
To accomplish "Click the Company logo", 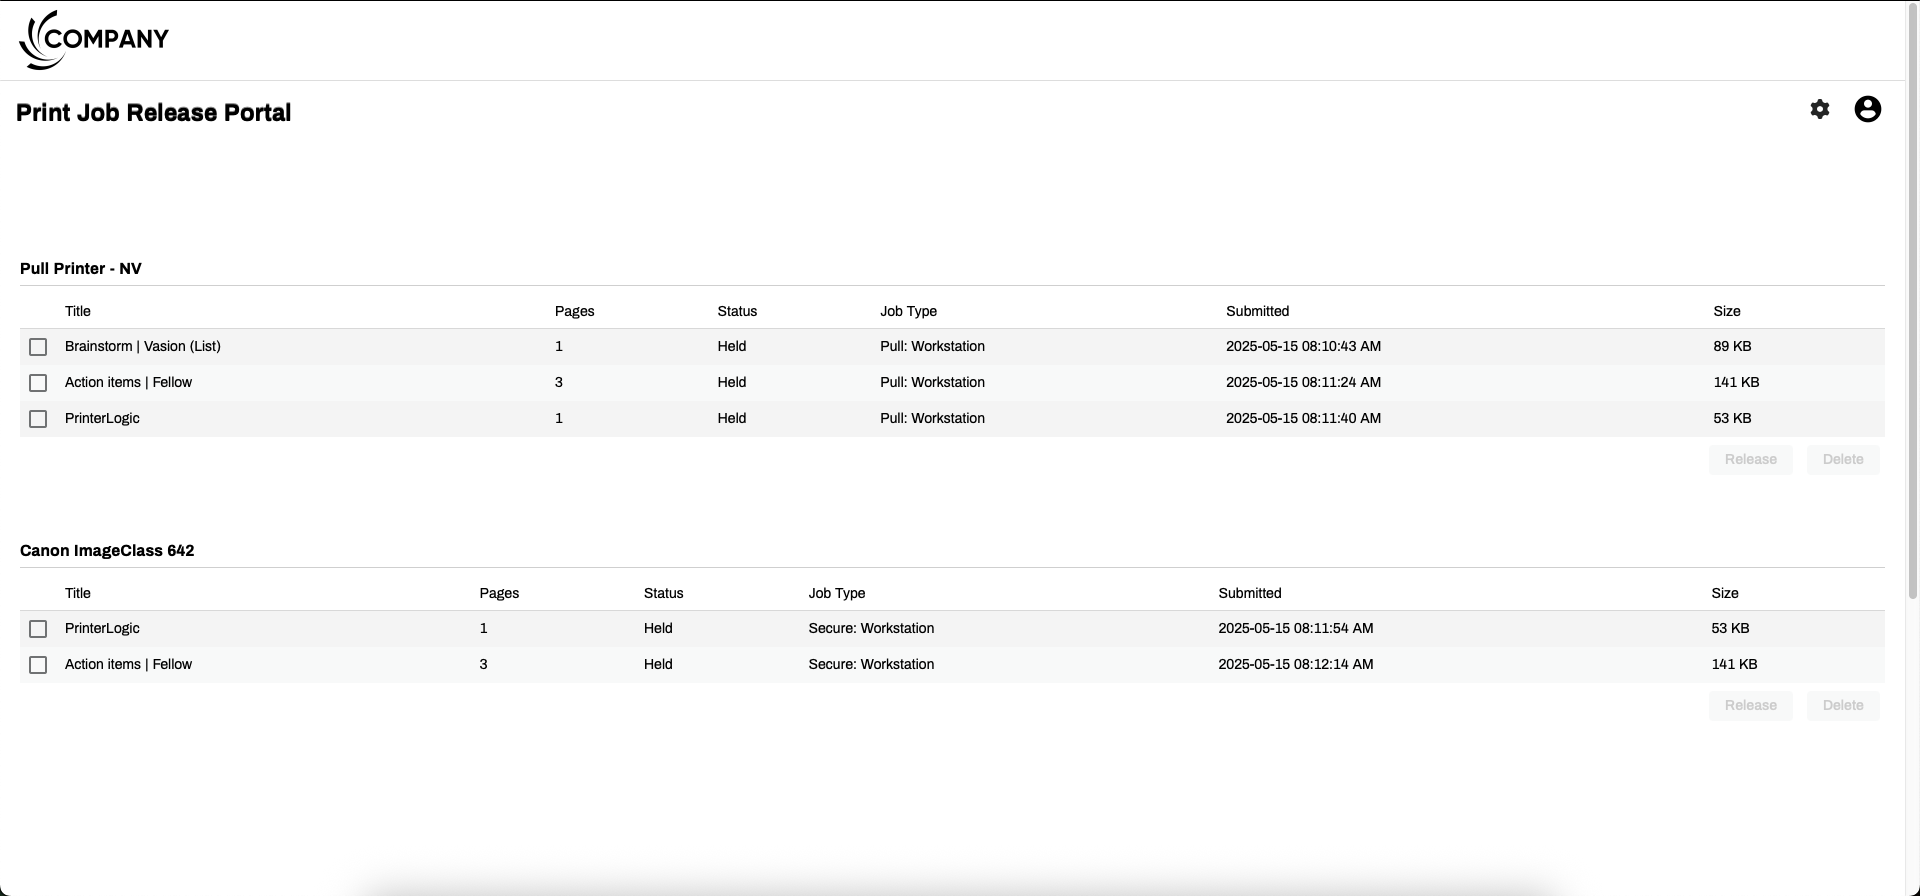I will (x=94, y=40).
